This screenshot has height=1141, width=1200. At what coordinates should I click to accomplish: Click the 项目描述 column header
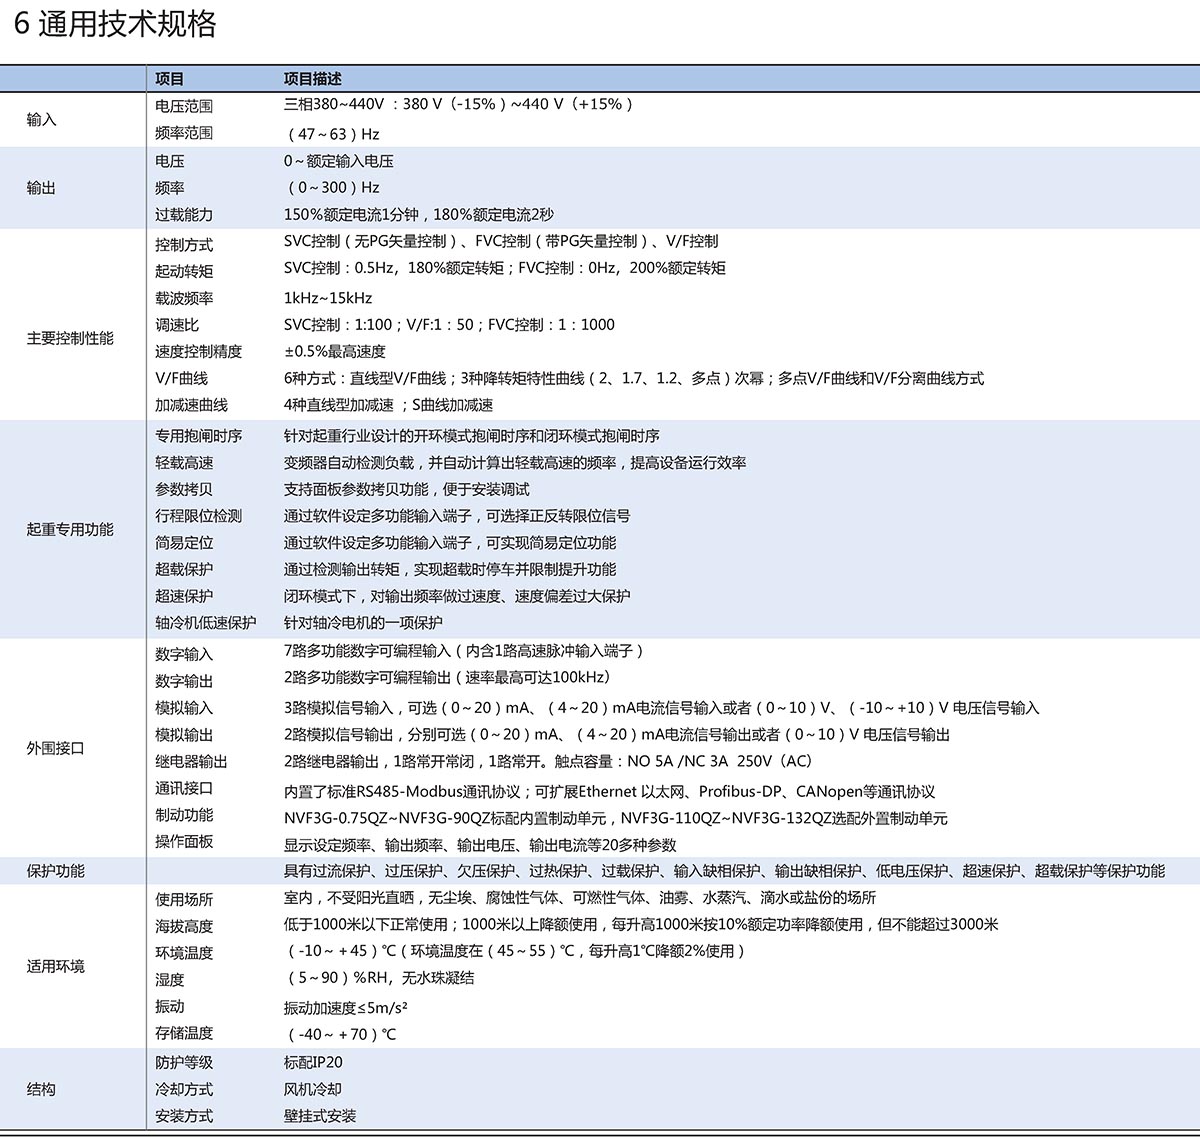[x=312, y=79]
